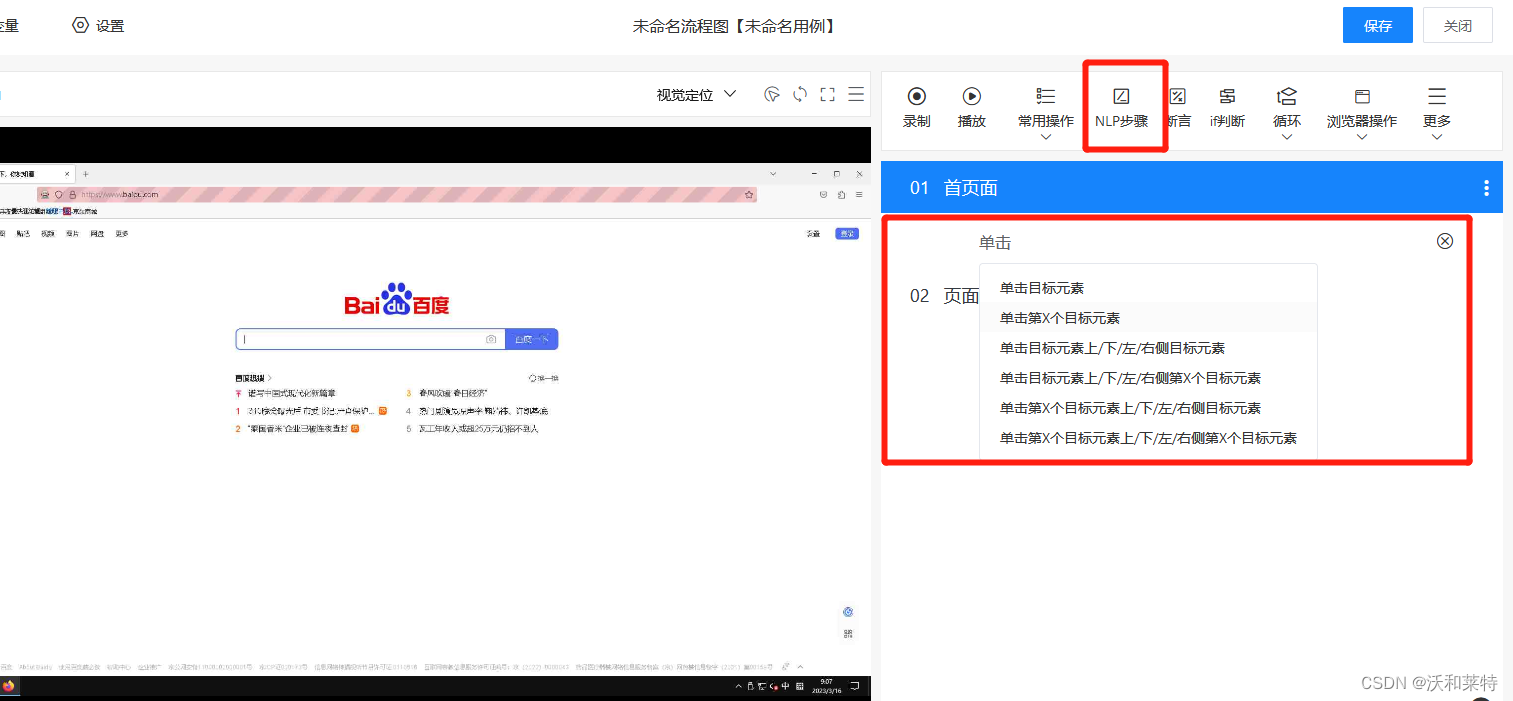Click the 保存 button

(1378, 26)
